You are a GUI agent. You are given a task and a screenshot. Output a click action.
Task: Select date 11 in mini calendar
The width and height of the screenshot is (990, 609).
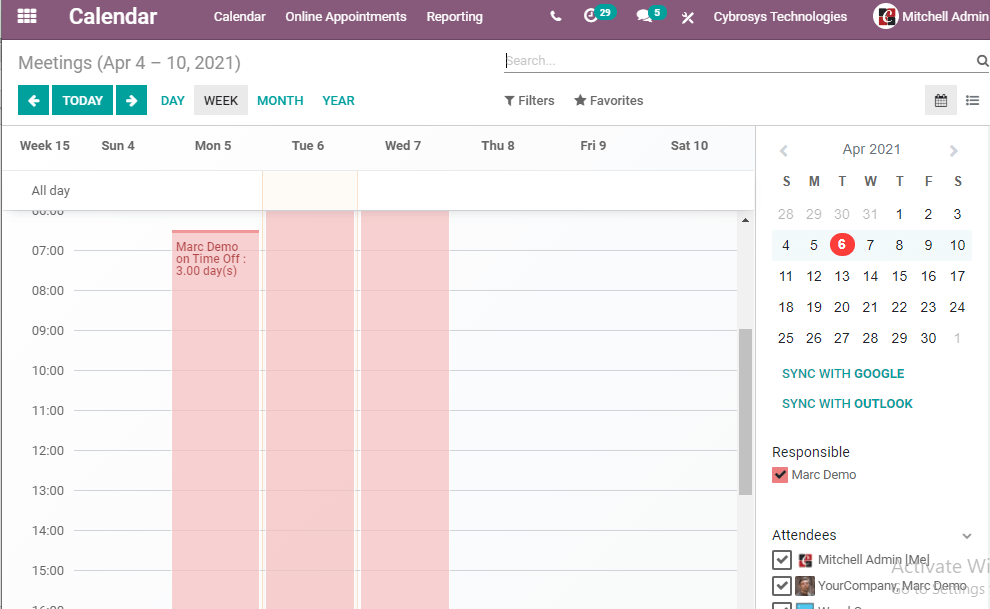pos(785,276)
